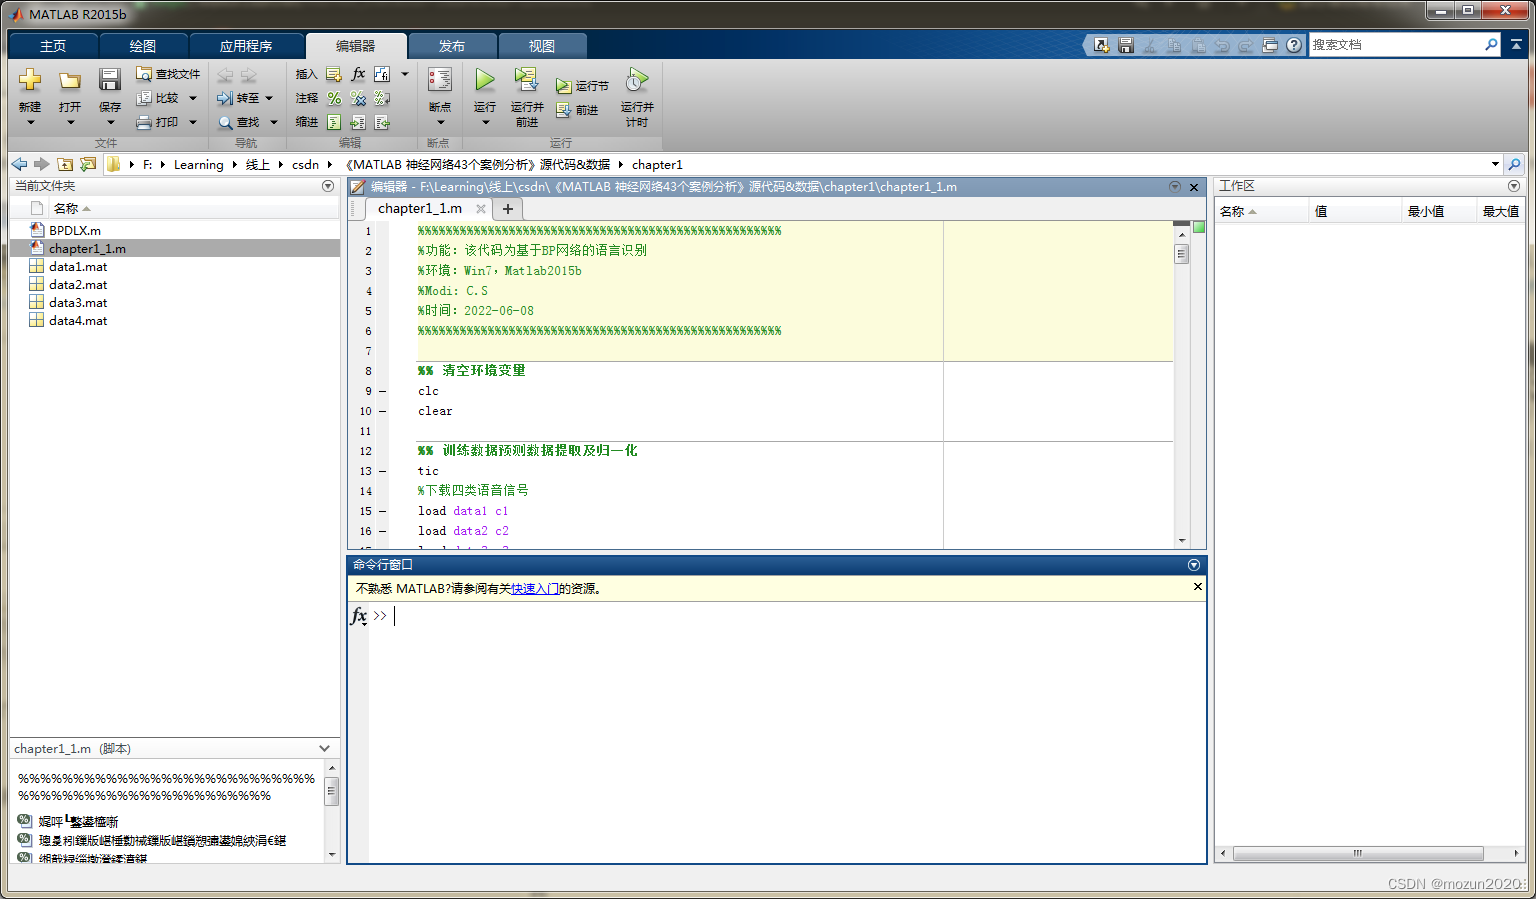Open the 新建 dropdown arrow
The width and height of the screenshot is (1536, 899).
click(30, 123)
